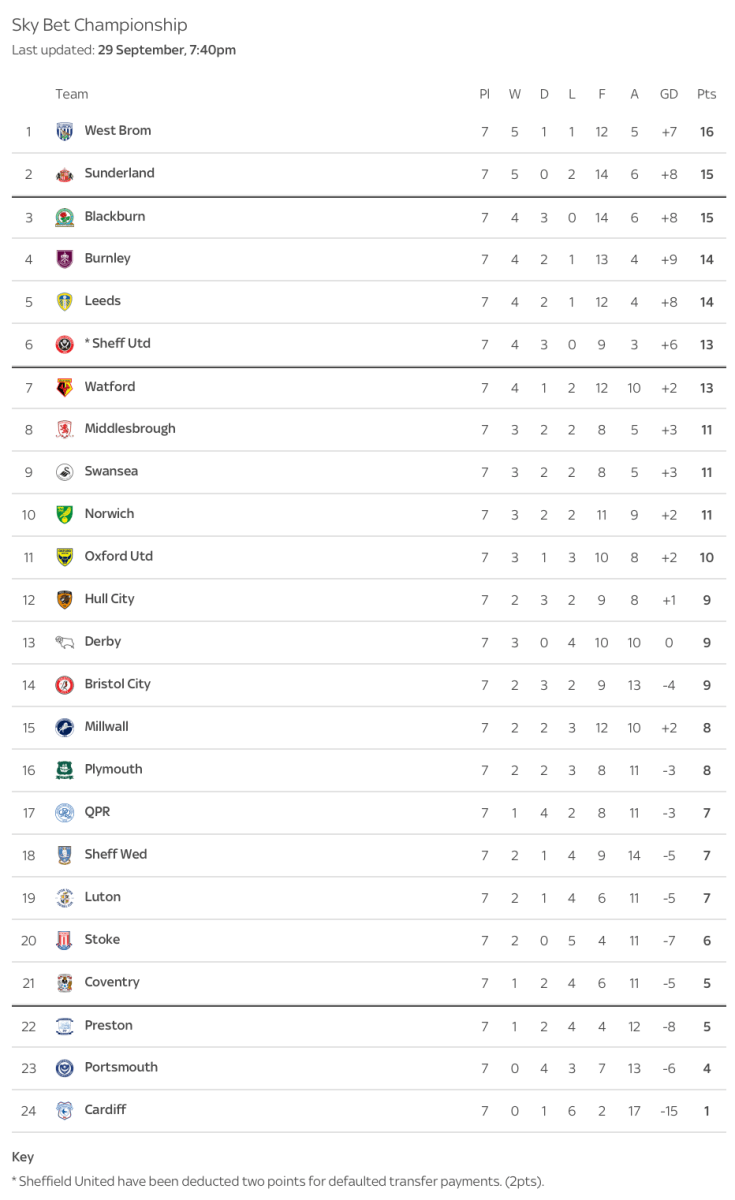The width and height of the screenshot is (735, 1200).
Task: Open the Leeds team page link
Action: tap(102, 301)
